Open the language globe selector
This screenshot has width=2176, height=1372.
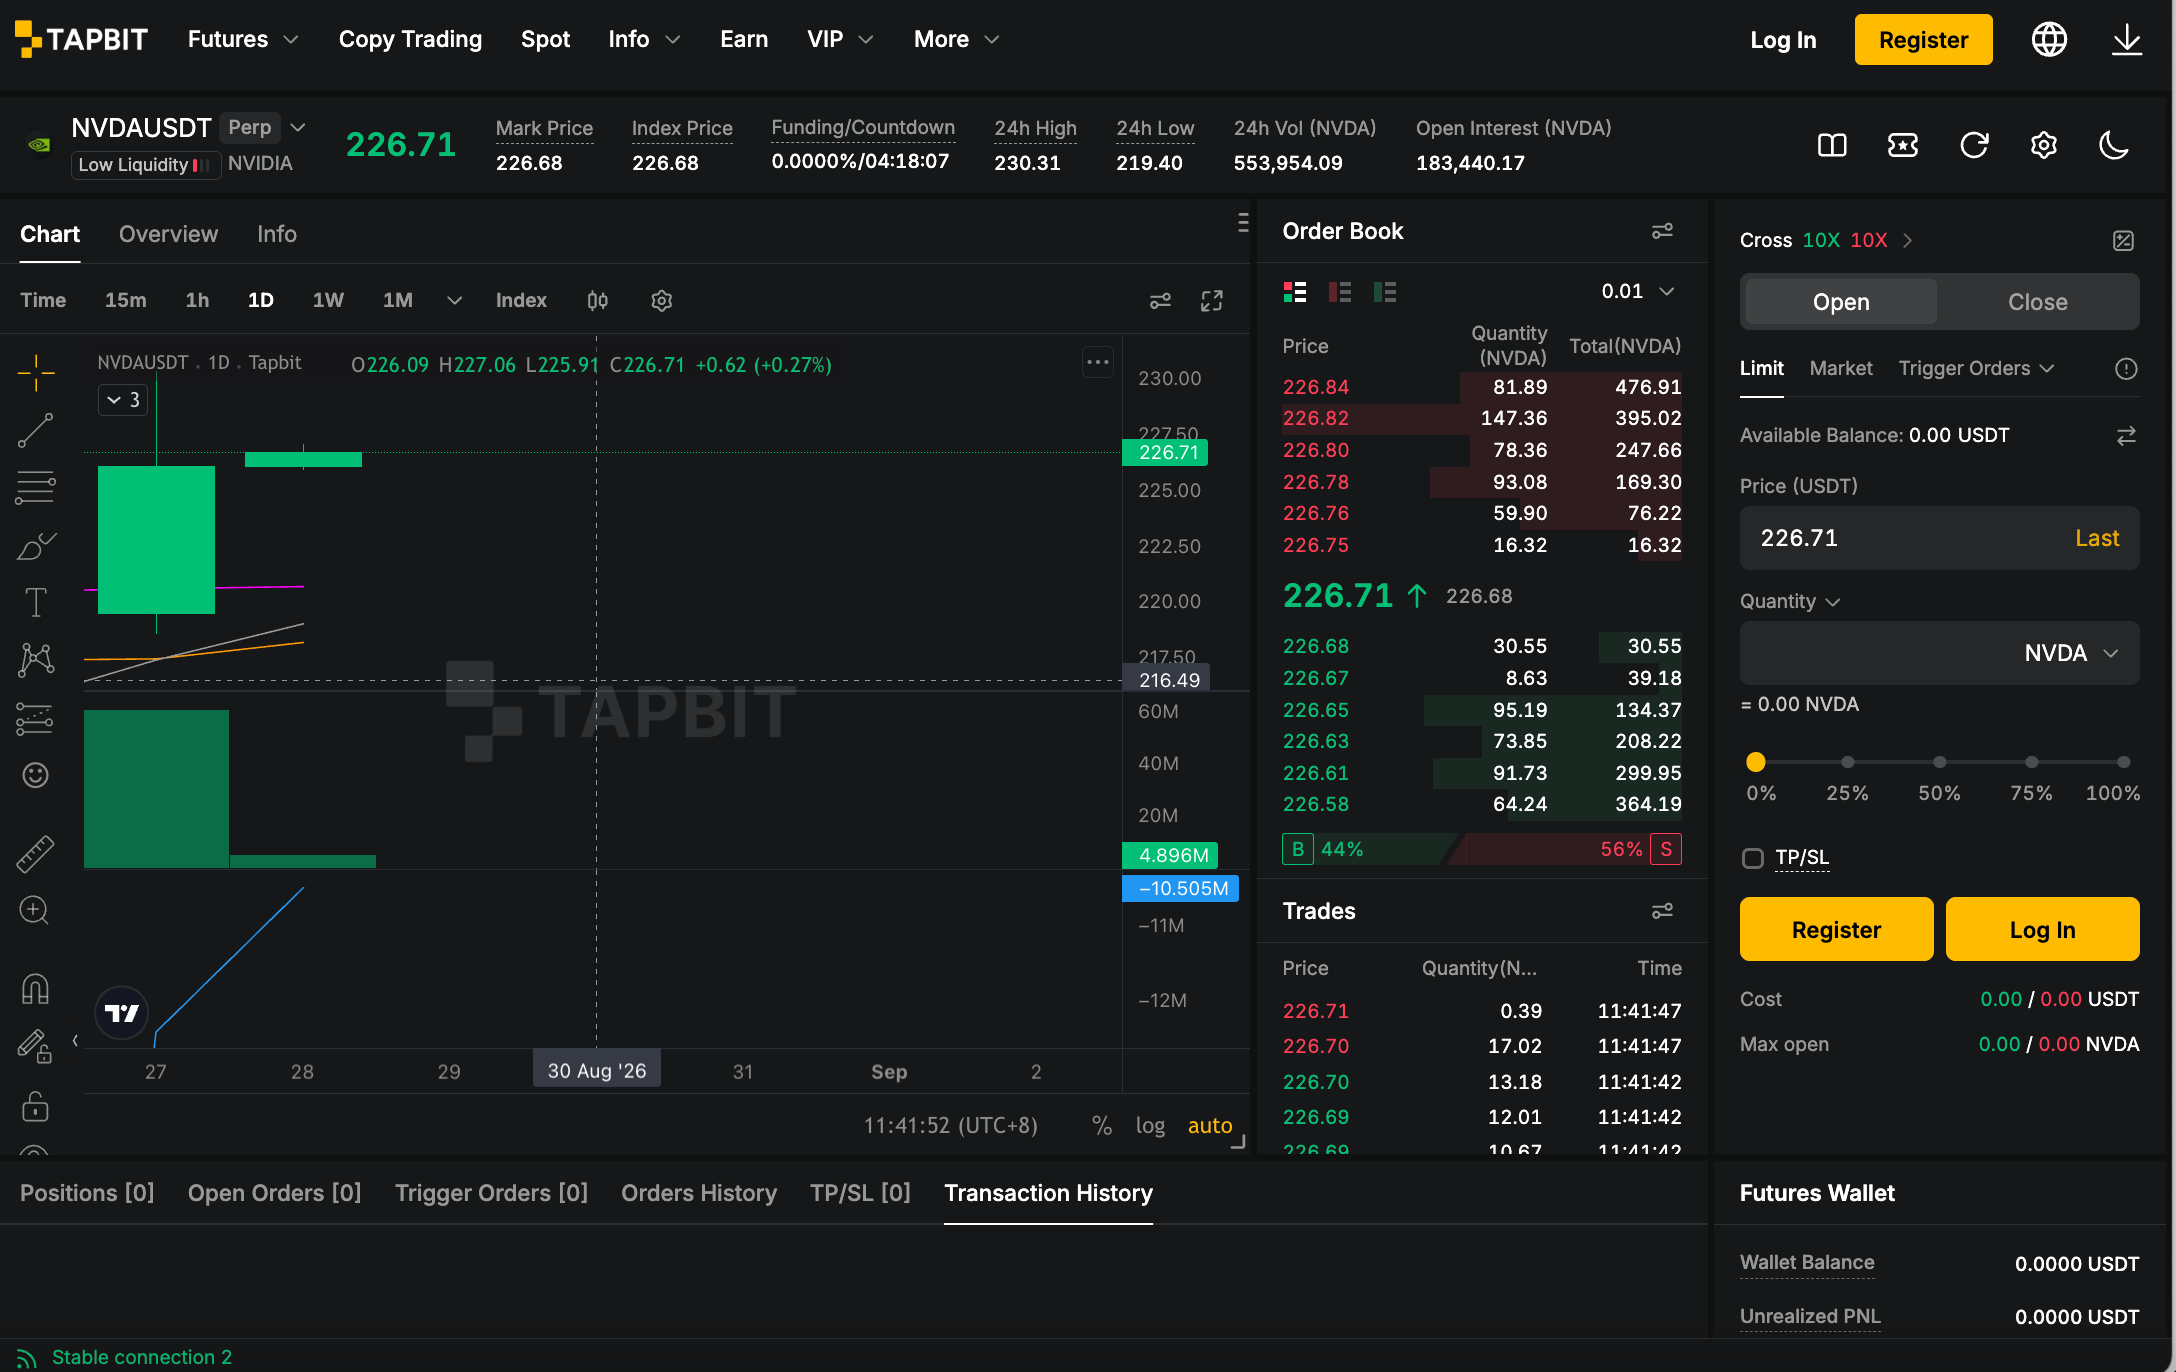point(2049,39)
